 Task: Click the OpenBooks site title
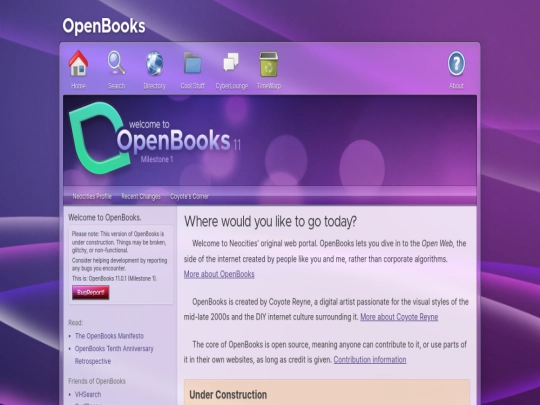pyautogui.click(x=104, y=26)
